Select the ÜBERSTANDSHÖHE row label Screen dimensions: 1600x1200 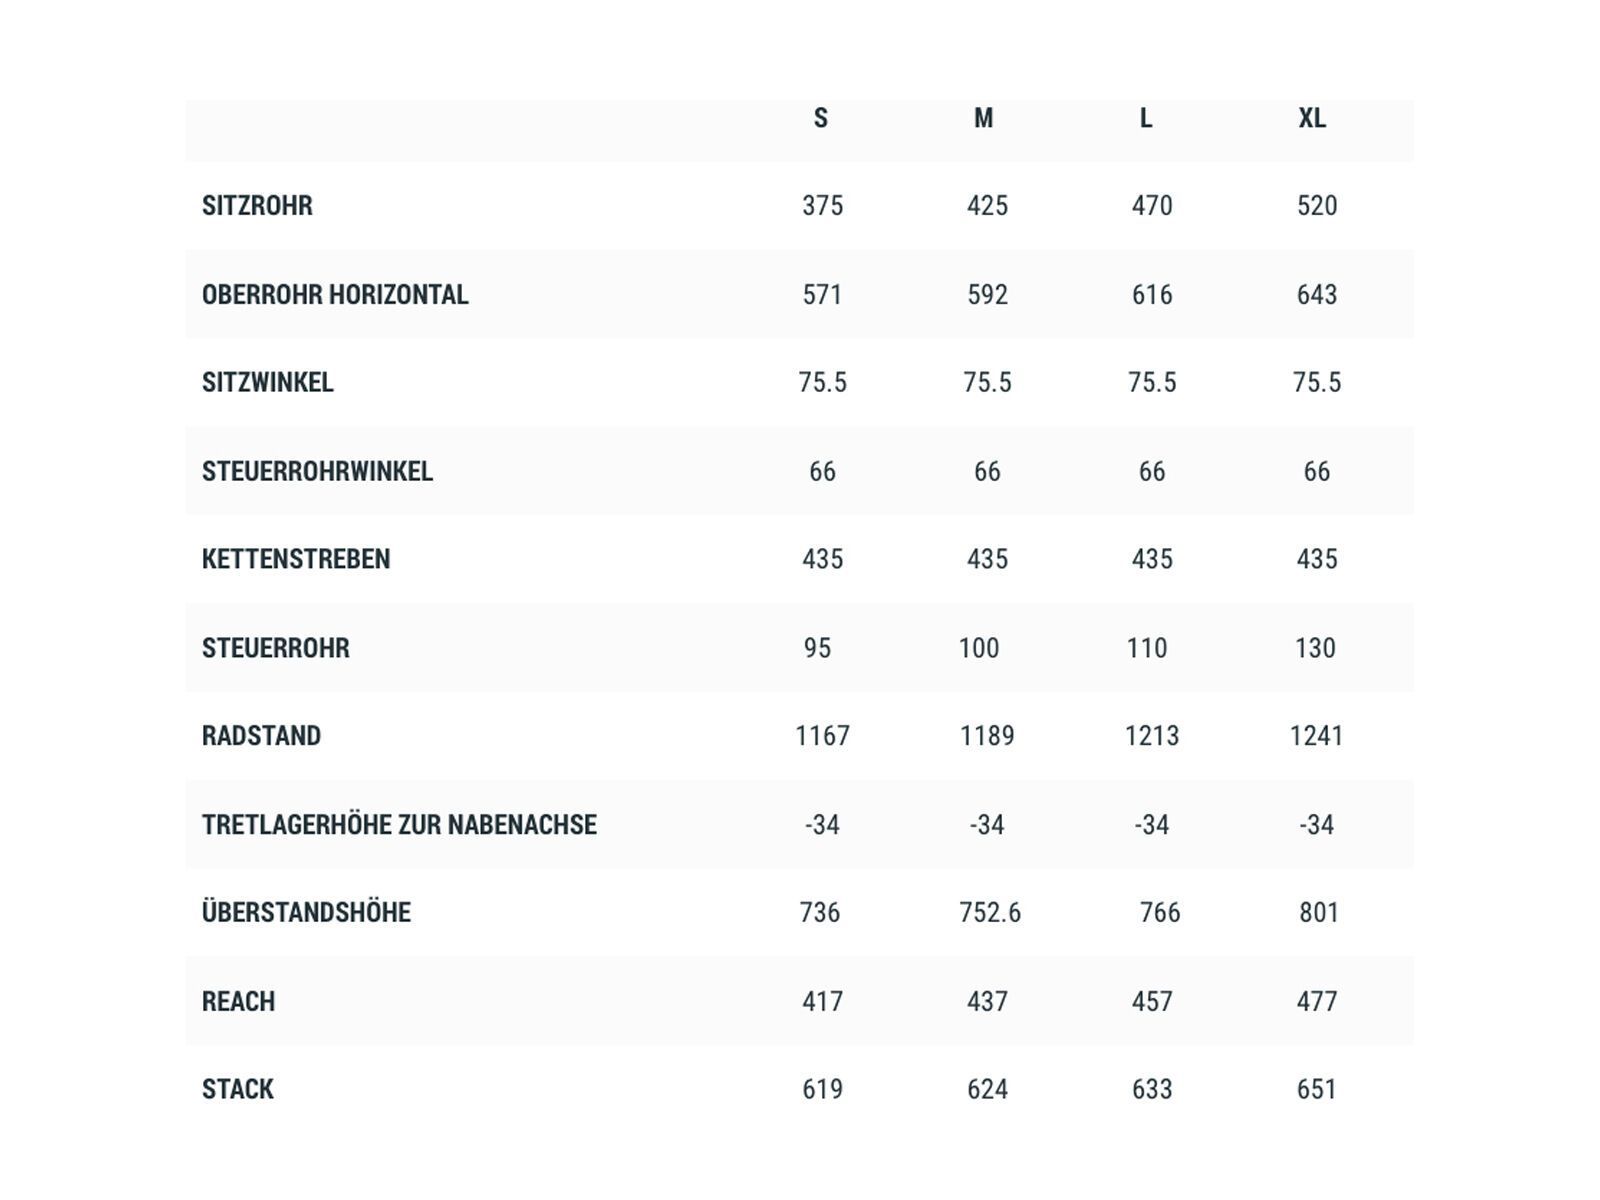(x=306, y=913)
